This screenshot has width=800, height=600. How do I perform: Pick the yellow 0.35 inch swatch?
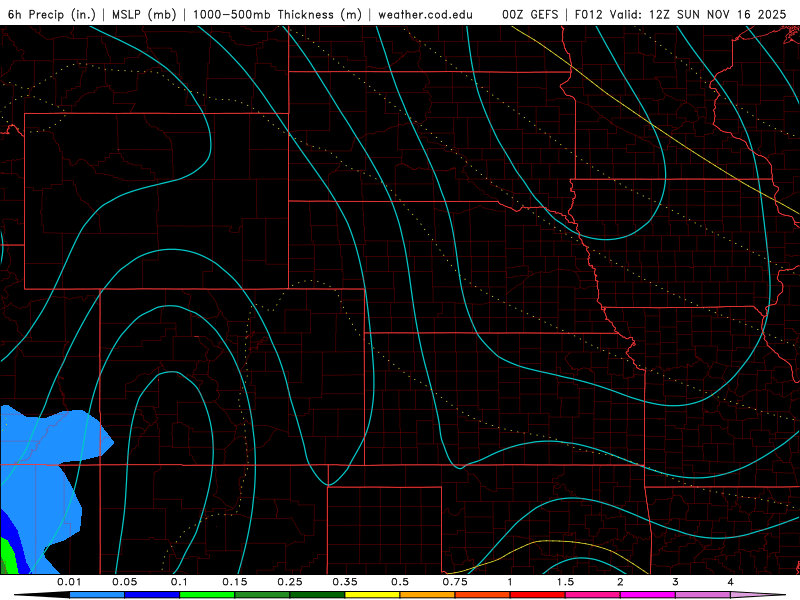(x=372, y=595)
